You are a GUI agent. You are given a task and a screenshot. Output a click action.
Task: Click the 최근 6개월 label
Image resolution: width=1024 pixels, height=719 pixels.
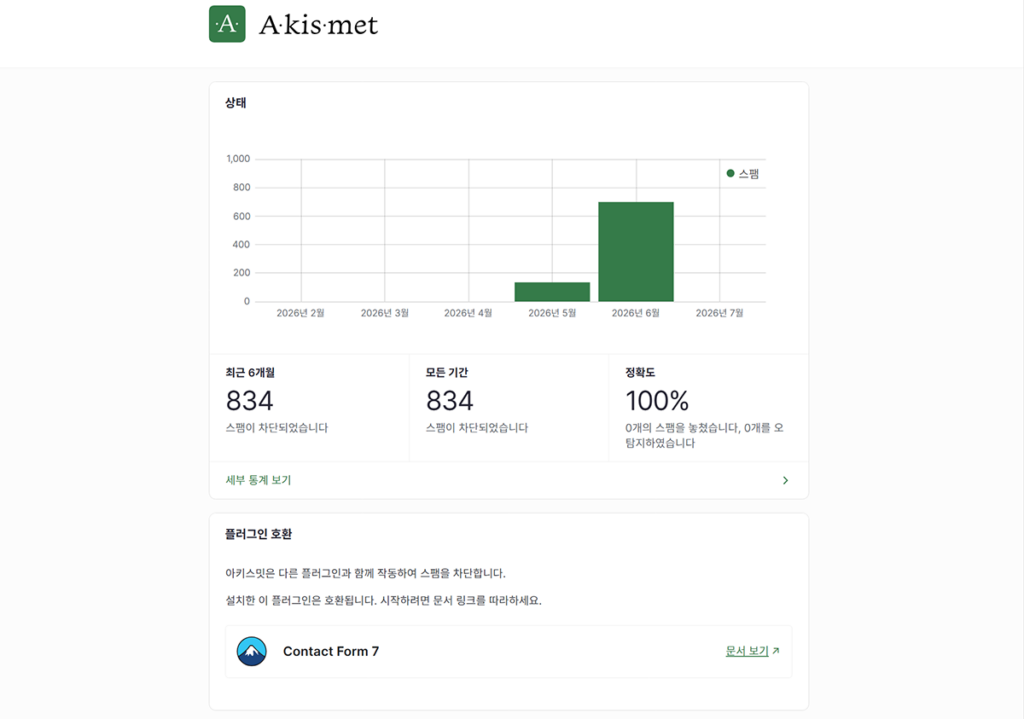pos(250,372)
